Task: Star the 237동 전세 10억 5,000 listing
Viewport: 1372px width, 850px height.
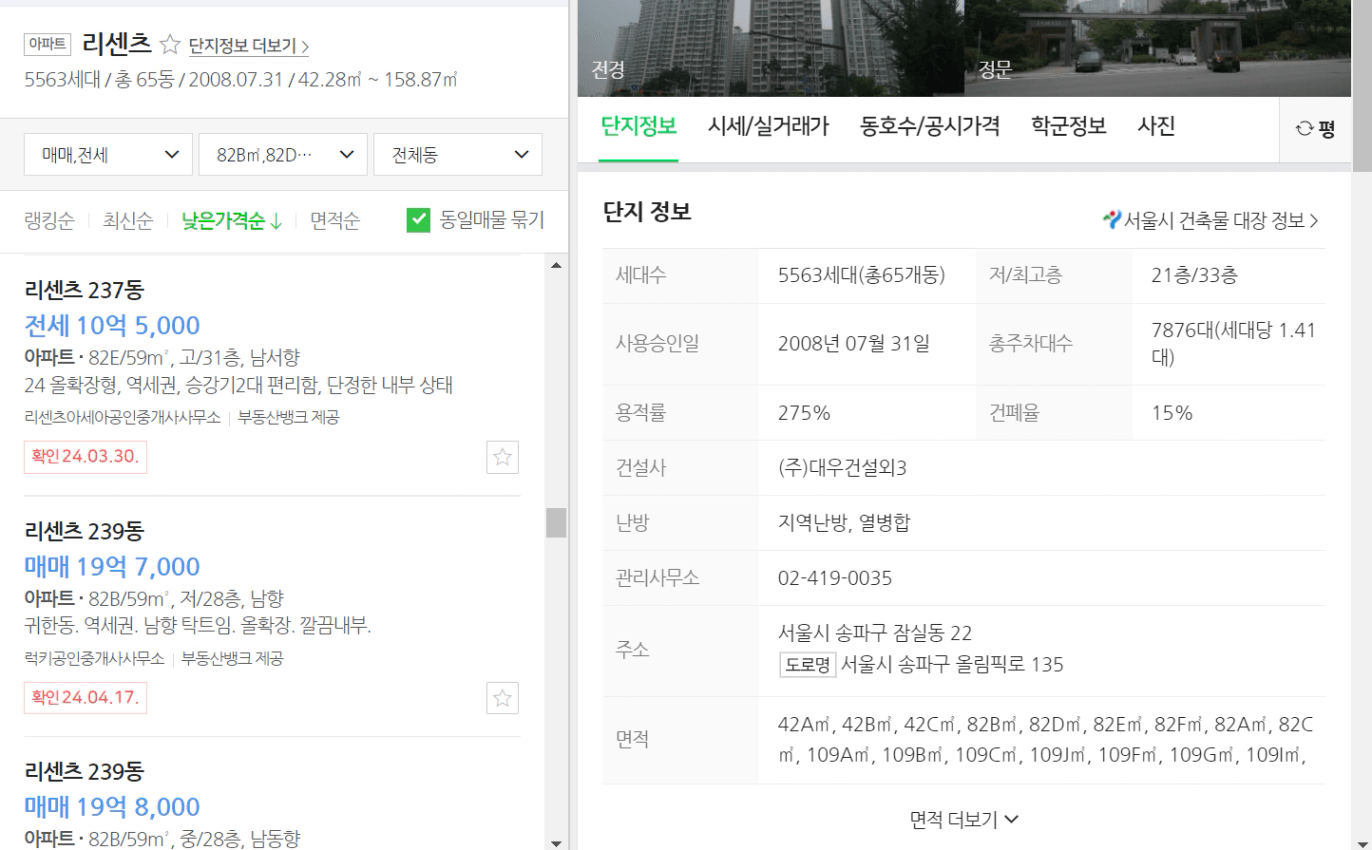Action: coord(503,457)
